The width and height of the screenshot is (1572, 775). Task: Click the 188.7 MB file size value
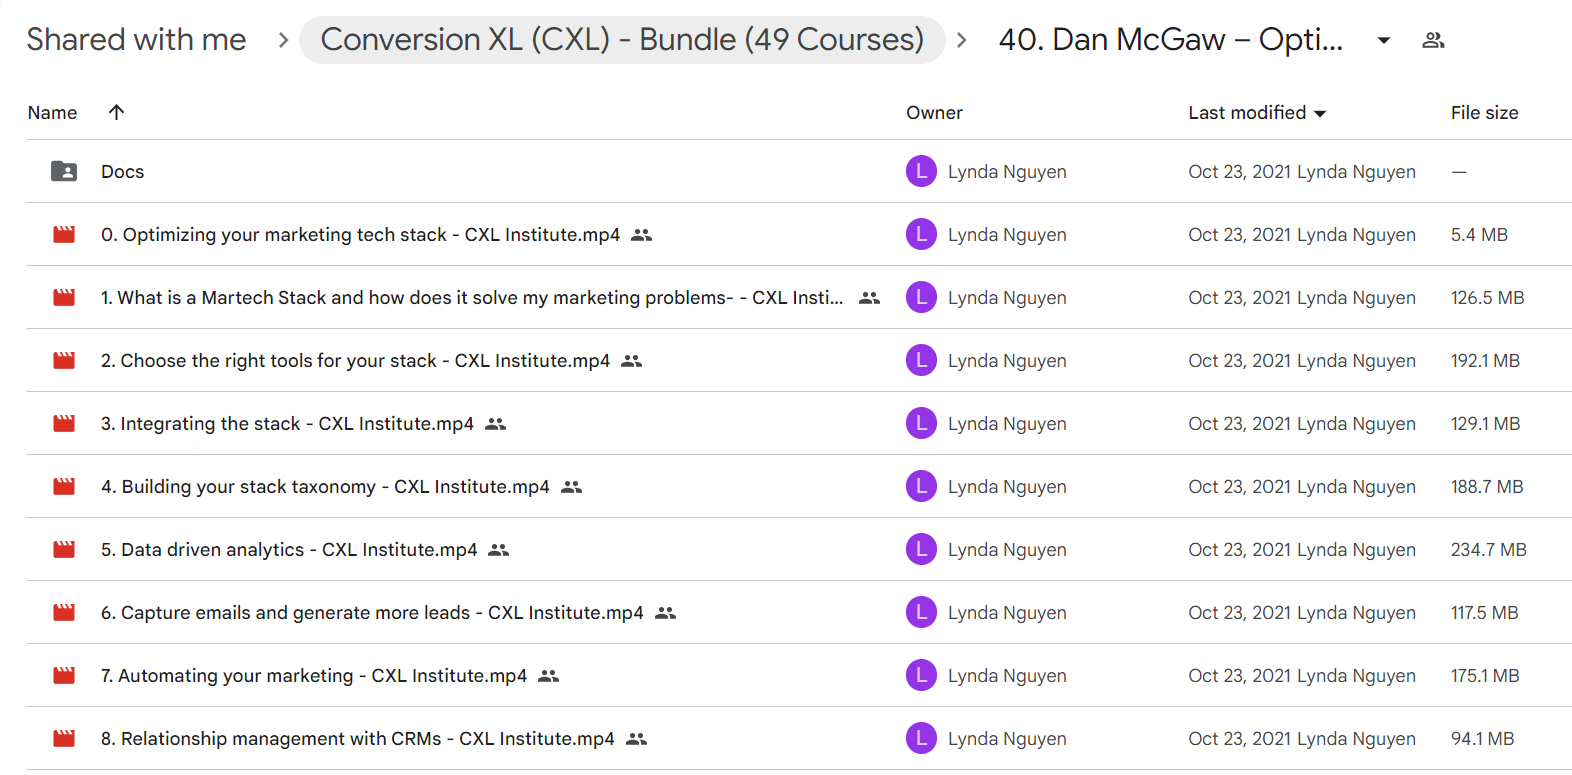[x=1487, y=487]
